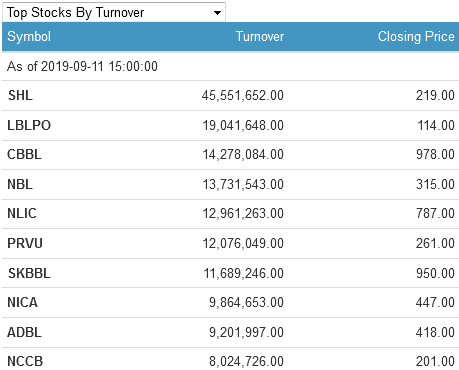The image size is (459, 370).
Task: Open the ADBL stock symbol
Action: pyautogui.click(x=24, y=332)
